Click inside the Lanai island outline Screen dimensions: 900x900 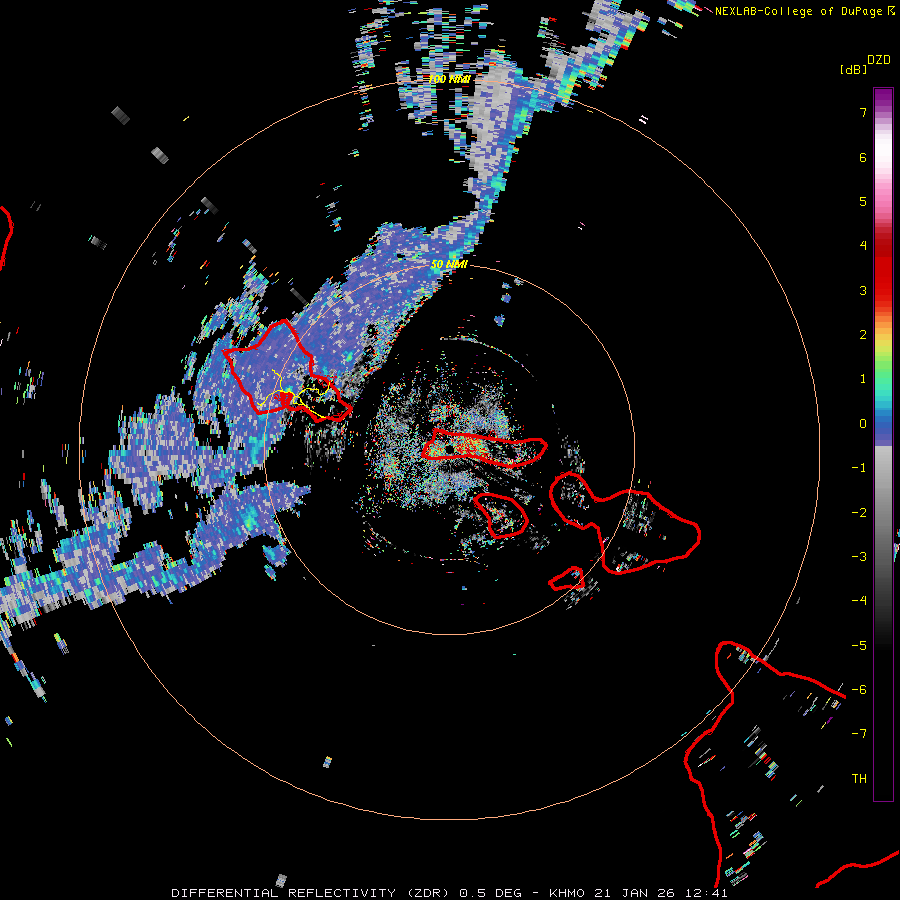[x=501, y=515]
